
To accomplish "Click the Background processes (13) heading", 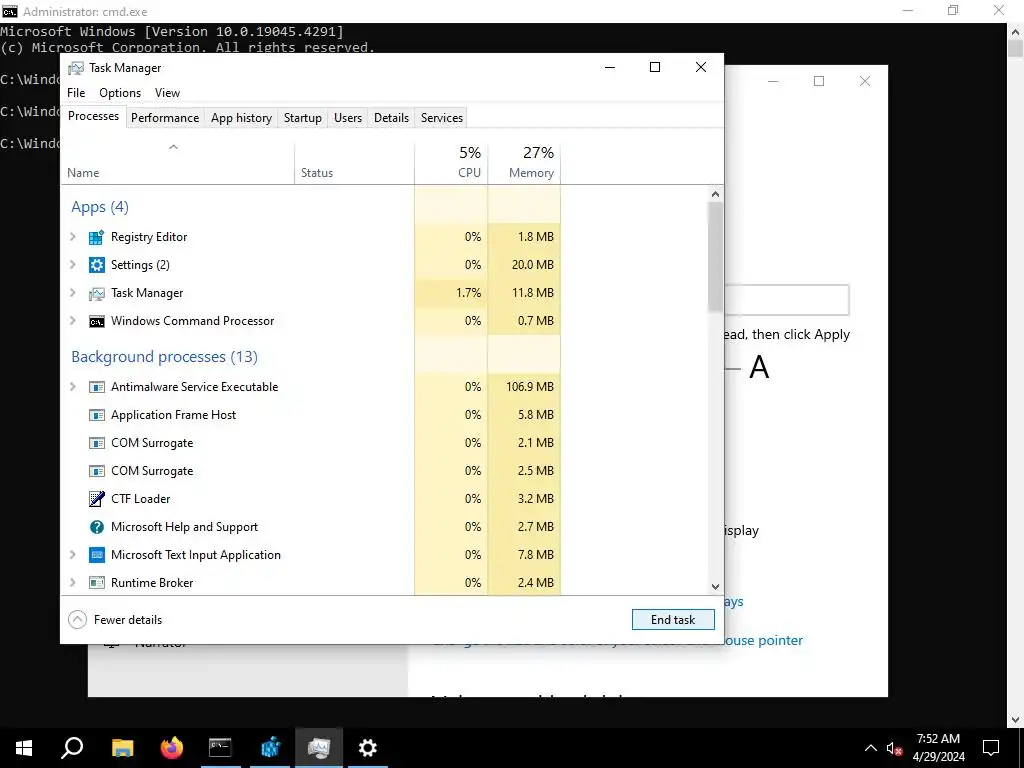I will [165, 357].
